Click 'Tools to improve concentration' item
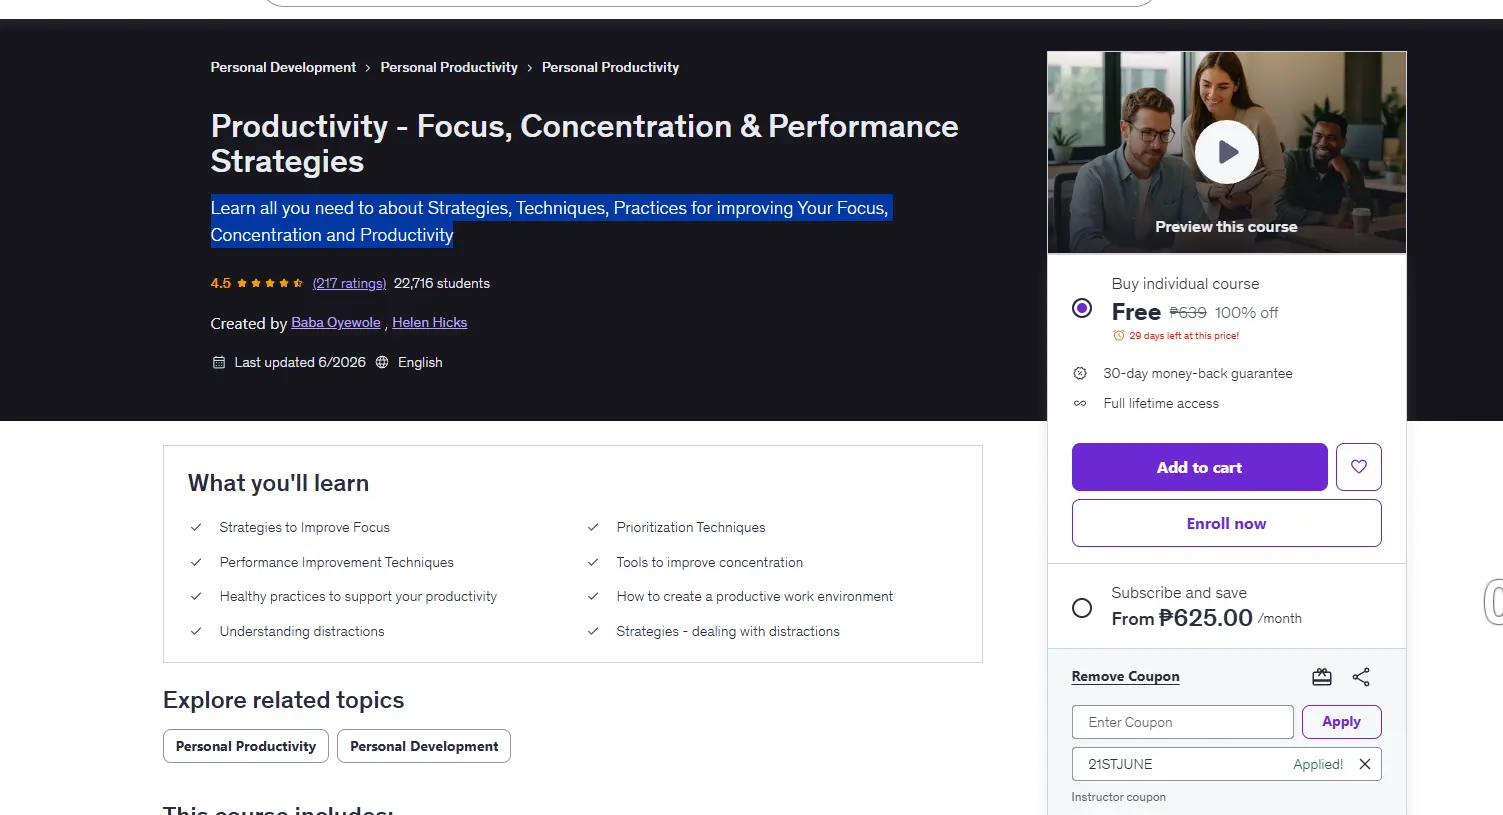The image size is (1503, 815). 710,563
